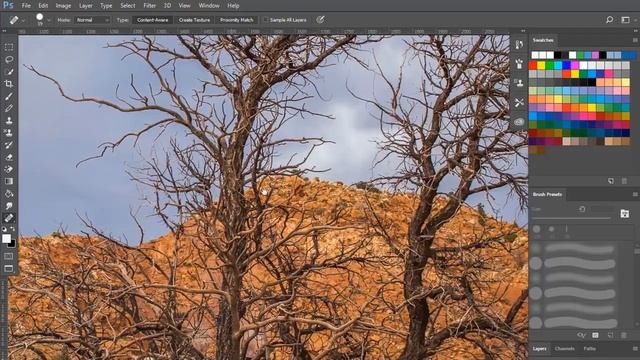The width and height of the screenshot is (640, 360).
Task: Click the top brush stroke preset
Action: pos(580,249)
